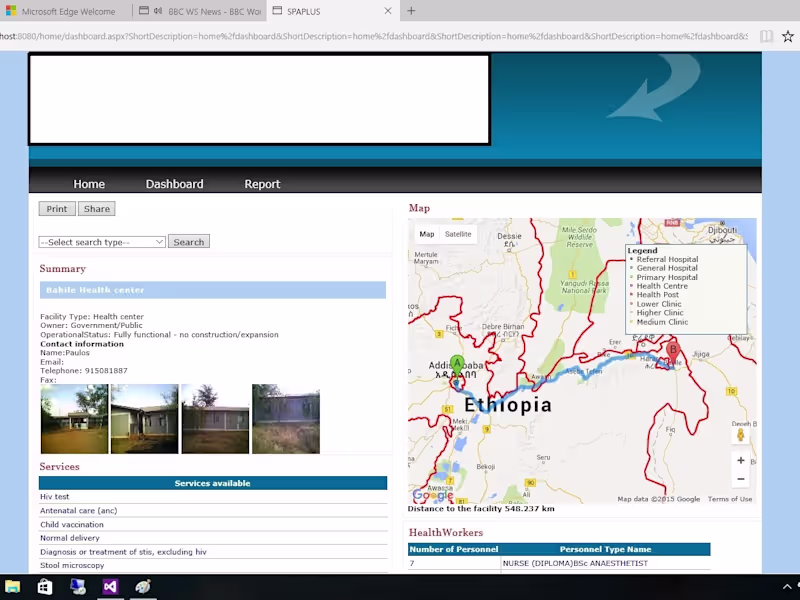The width and height of the screenshot is (800, 600).
Task: Switch map to Satellite view
Action: tap(458, 234)
